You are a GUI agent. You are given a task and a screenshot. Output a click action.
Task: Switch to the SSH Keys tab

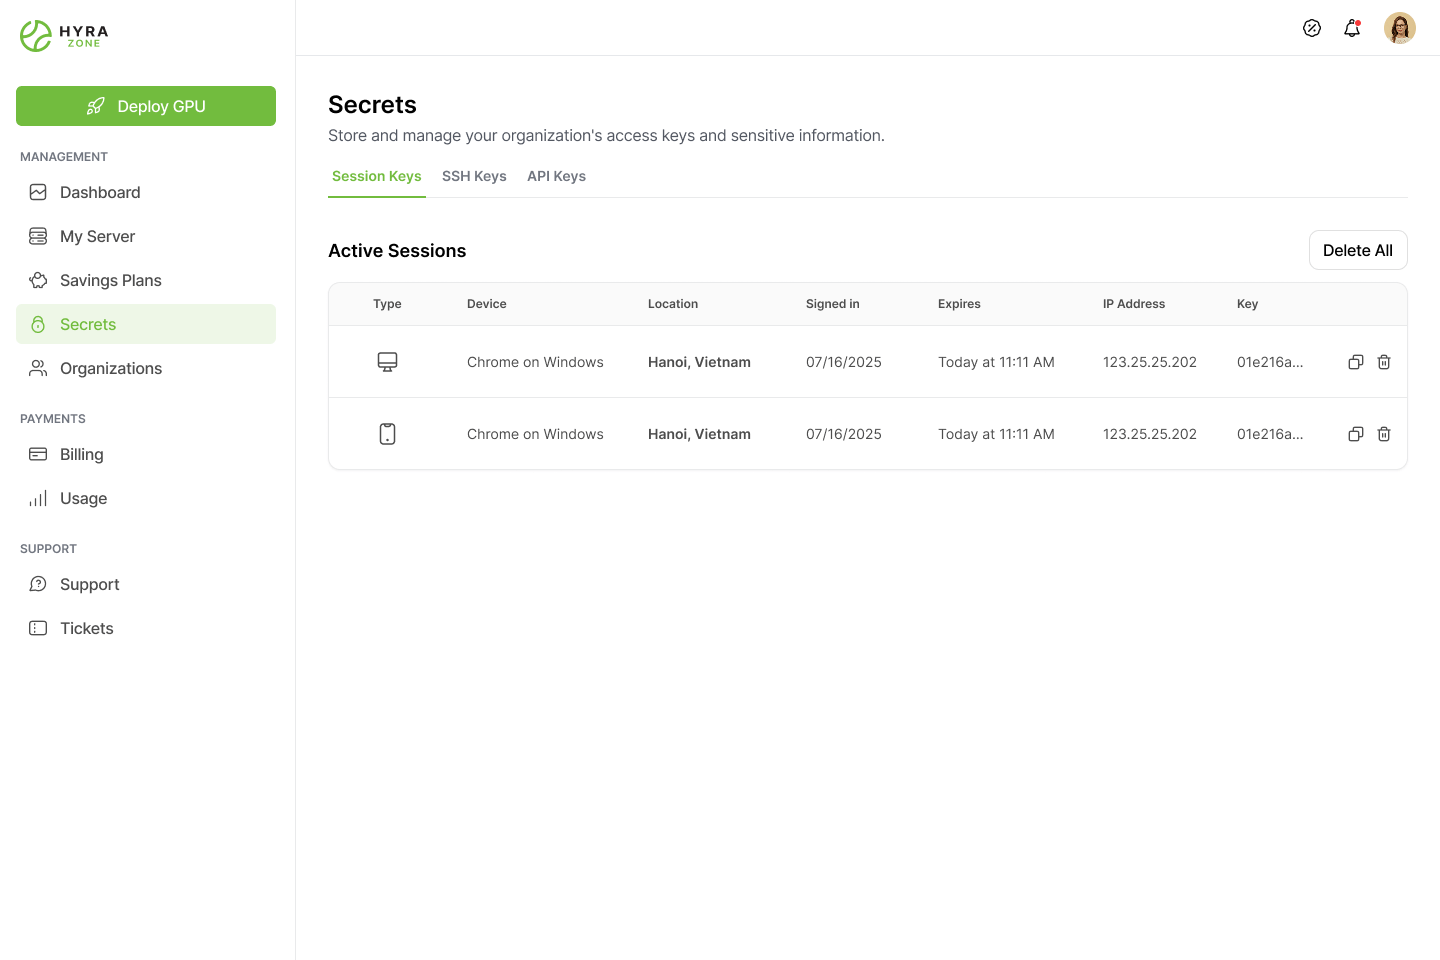click(x=474, y=176)
